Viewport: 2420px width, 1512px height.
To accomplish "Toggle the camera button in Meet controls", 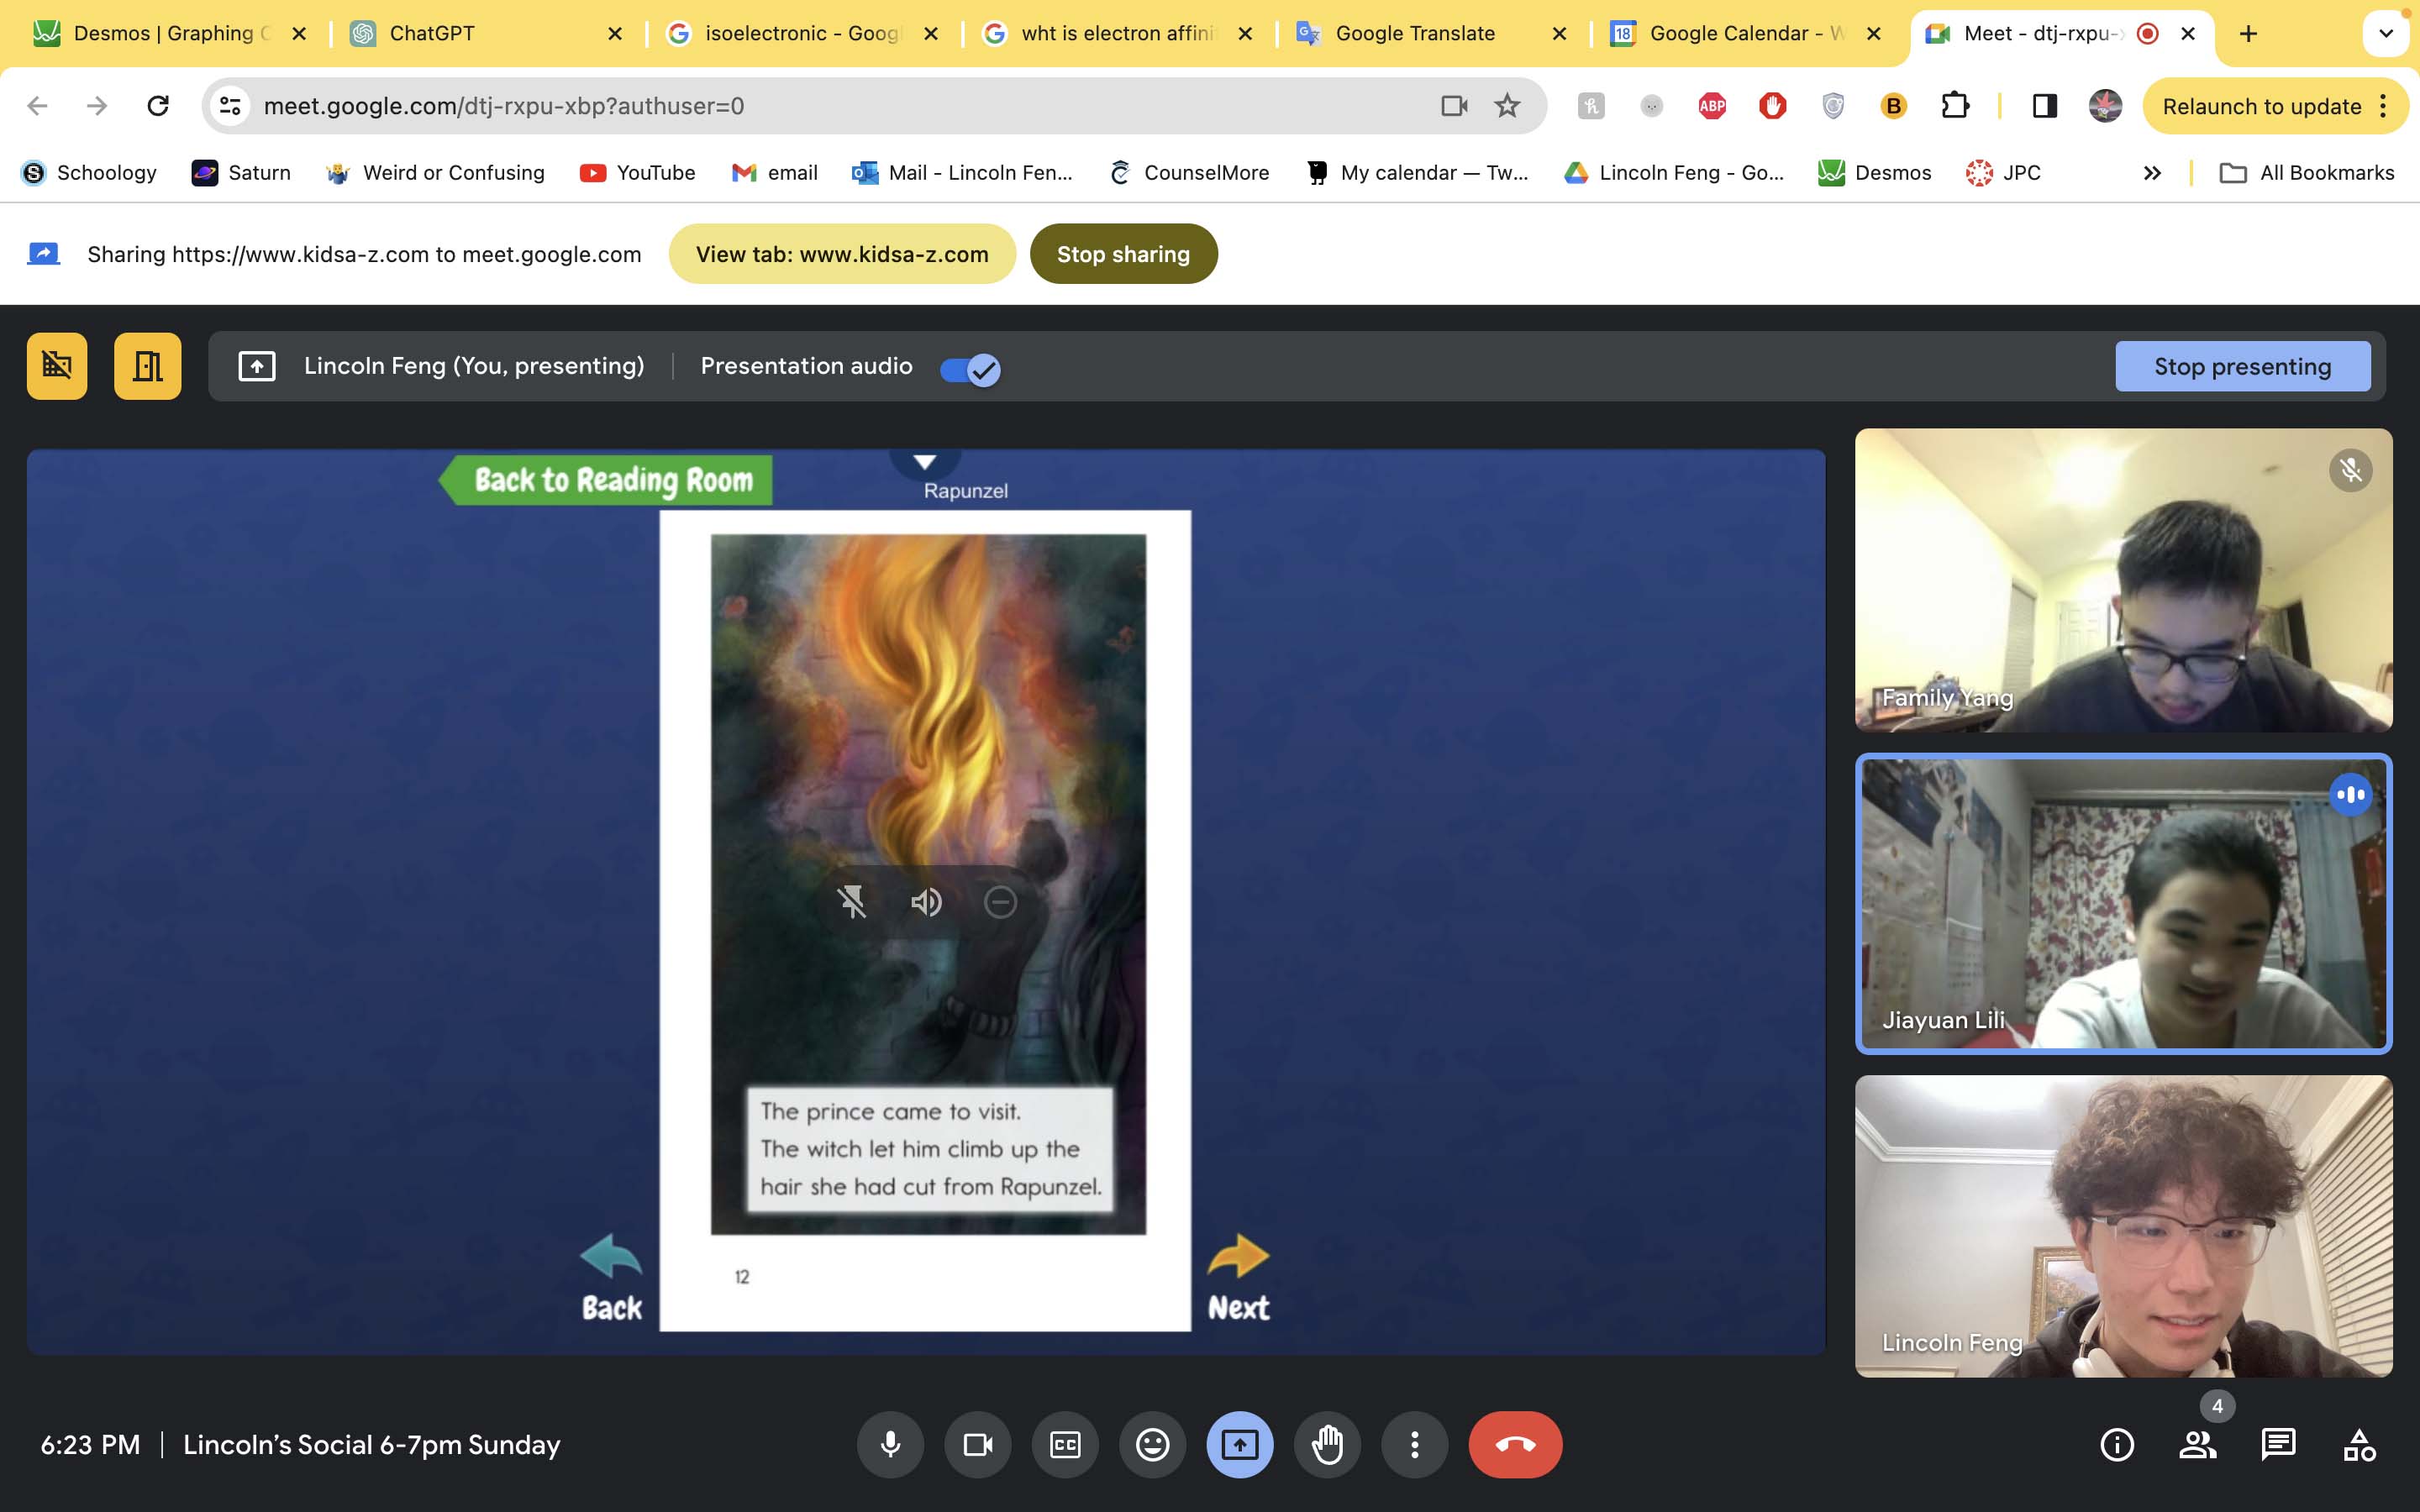I will pyautogui.click(x=977, y=1444).
